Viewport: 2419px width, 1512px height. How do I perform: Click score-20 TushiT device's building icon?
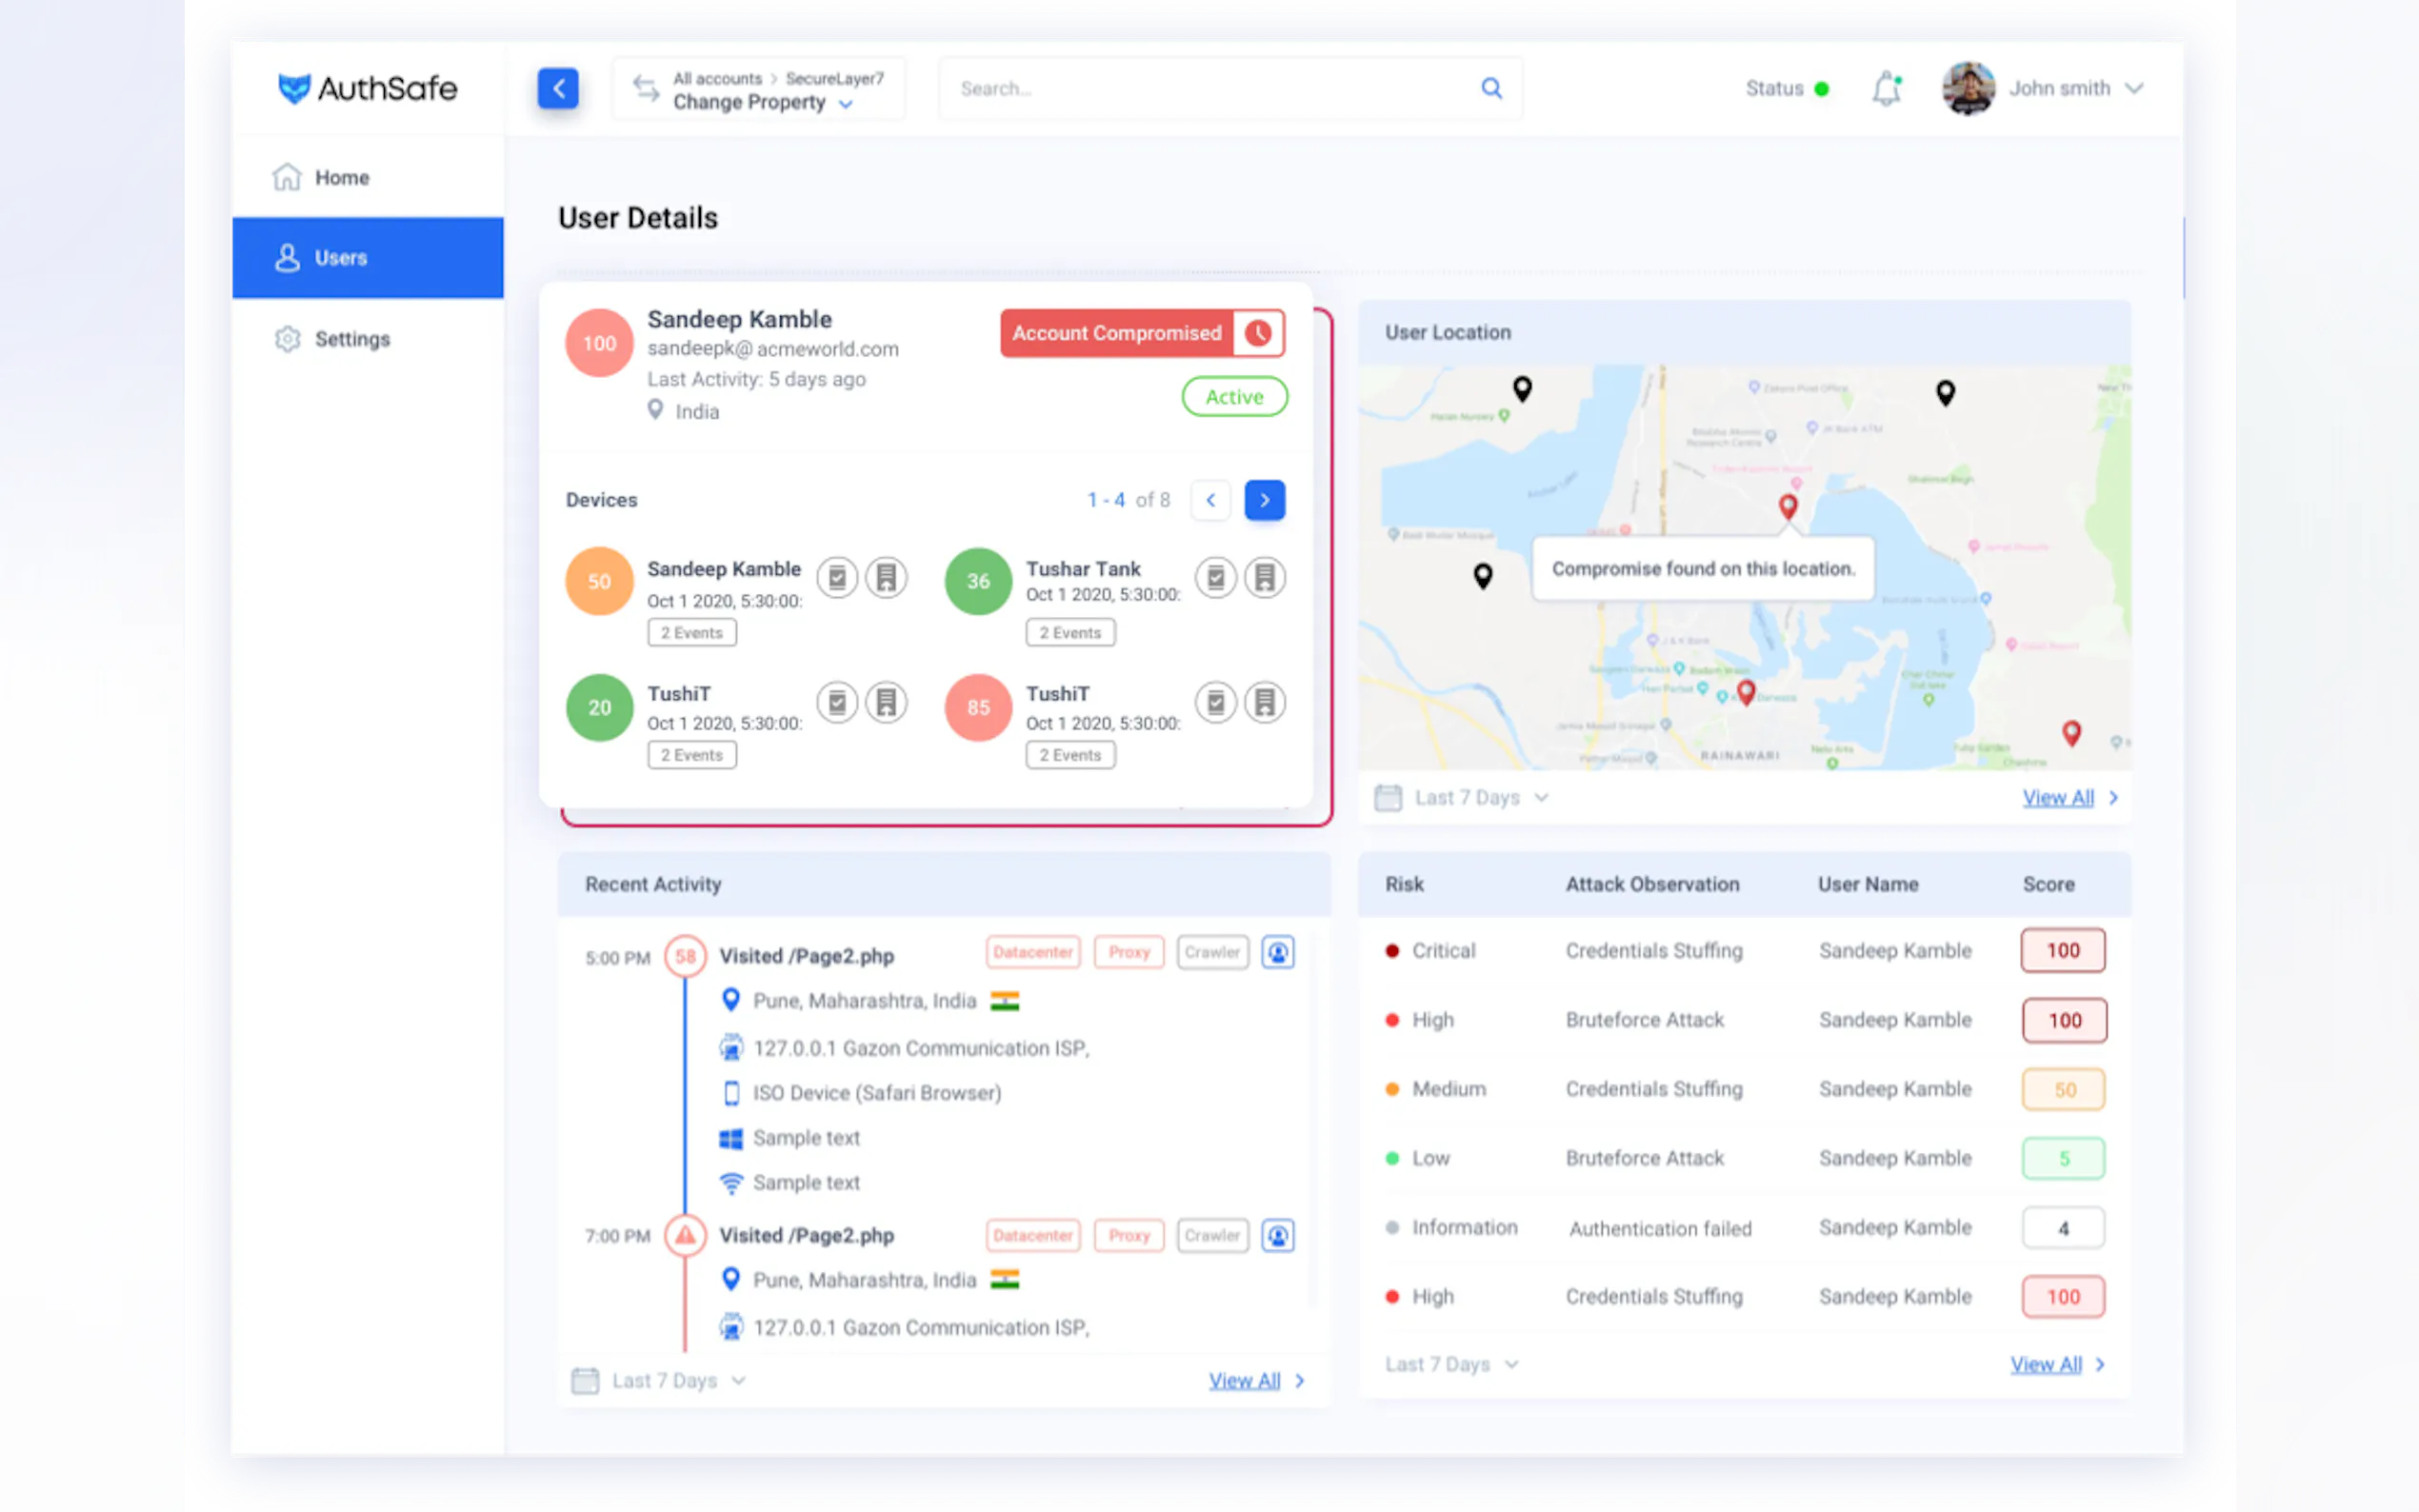[886, 703]
